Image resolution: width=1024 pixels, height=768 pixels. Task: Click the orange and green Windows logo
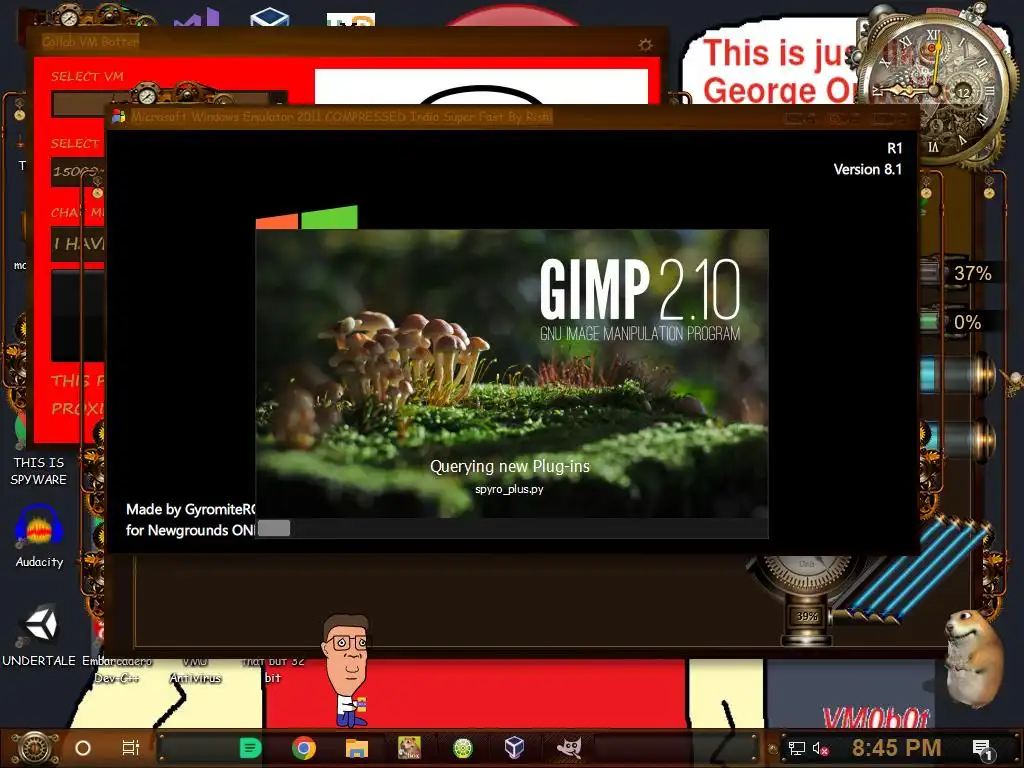[307, 217]
